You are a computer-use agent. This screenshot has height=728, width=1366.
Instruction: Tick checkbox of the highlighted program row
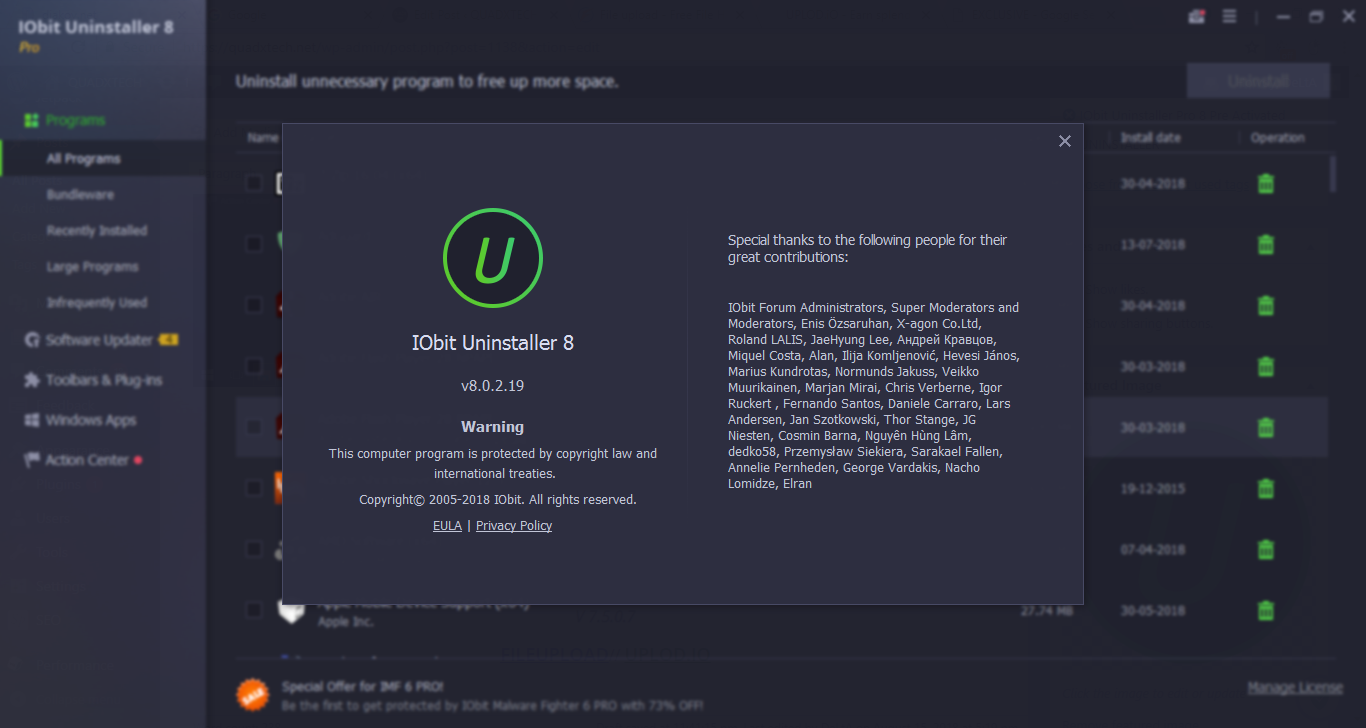(x=254, y=428)
